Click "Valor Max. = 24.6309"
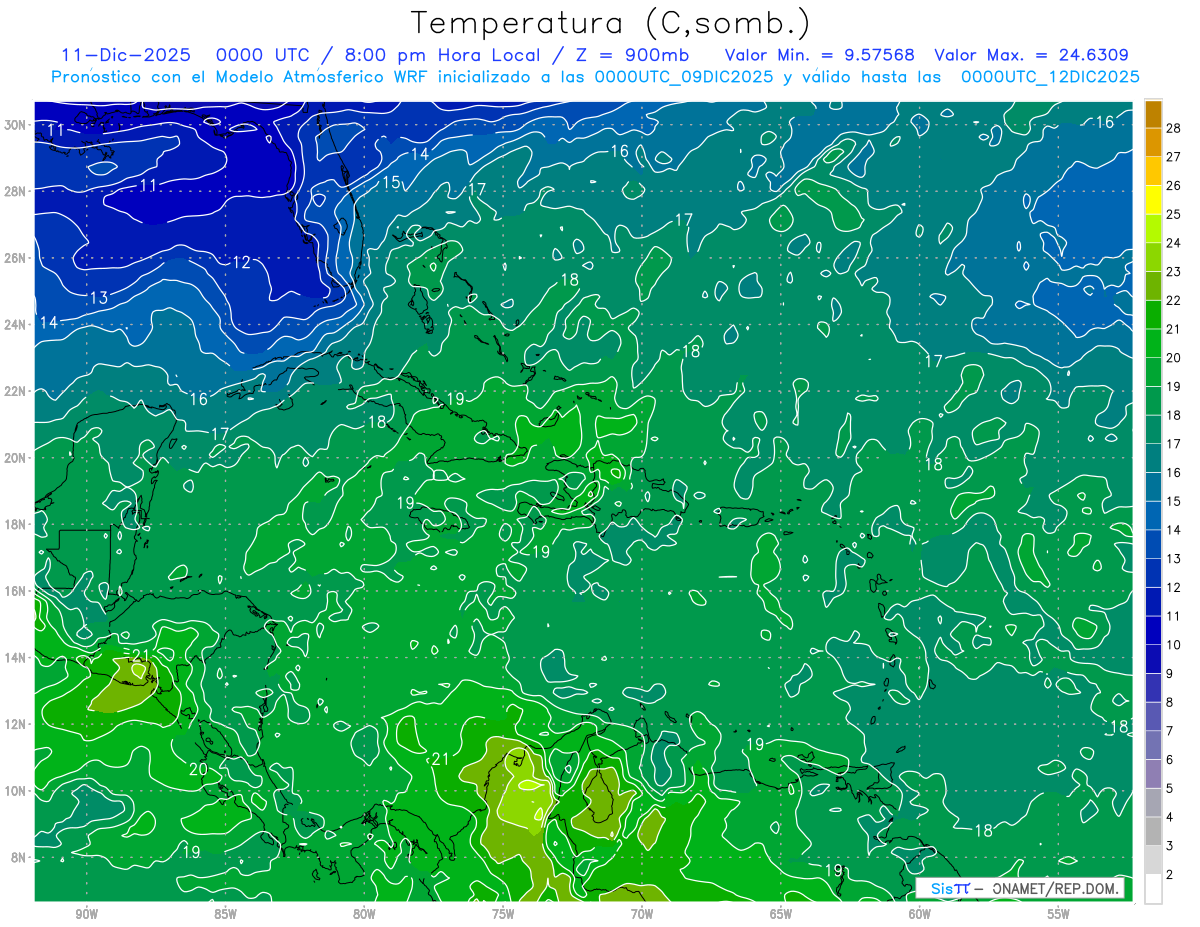 point(1031,55)
